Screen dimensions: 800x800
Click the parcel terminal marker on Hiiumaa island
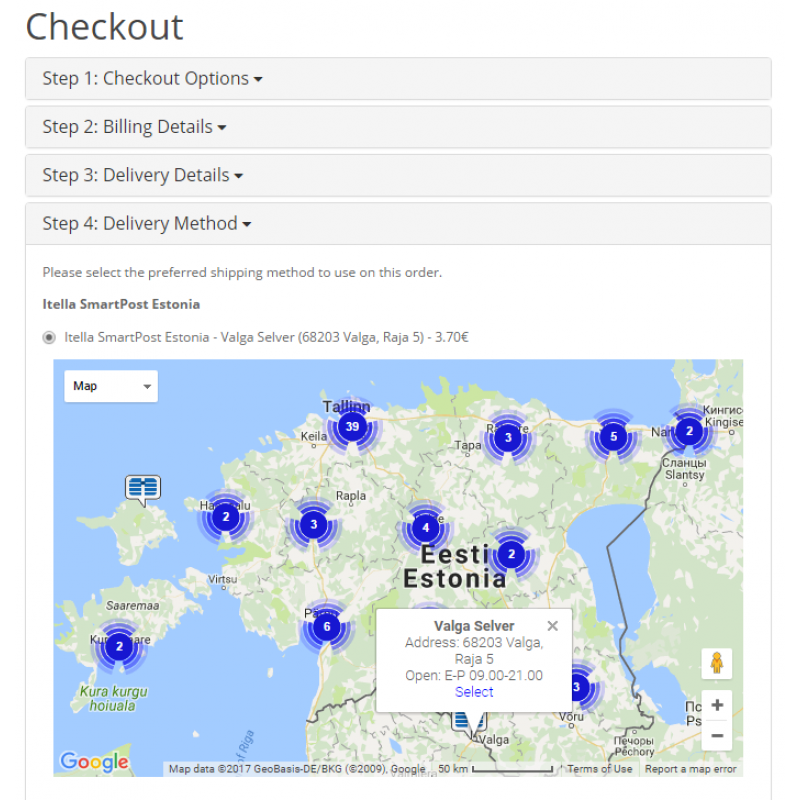tap(143, 490)
